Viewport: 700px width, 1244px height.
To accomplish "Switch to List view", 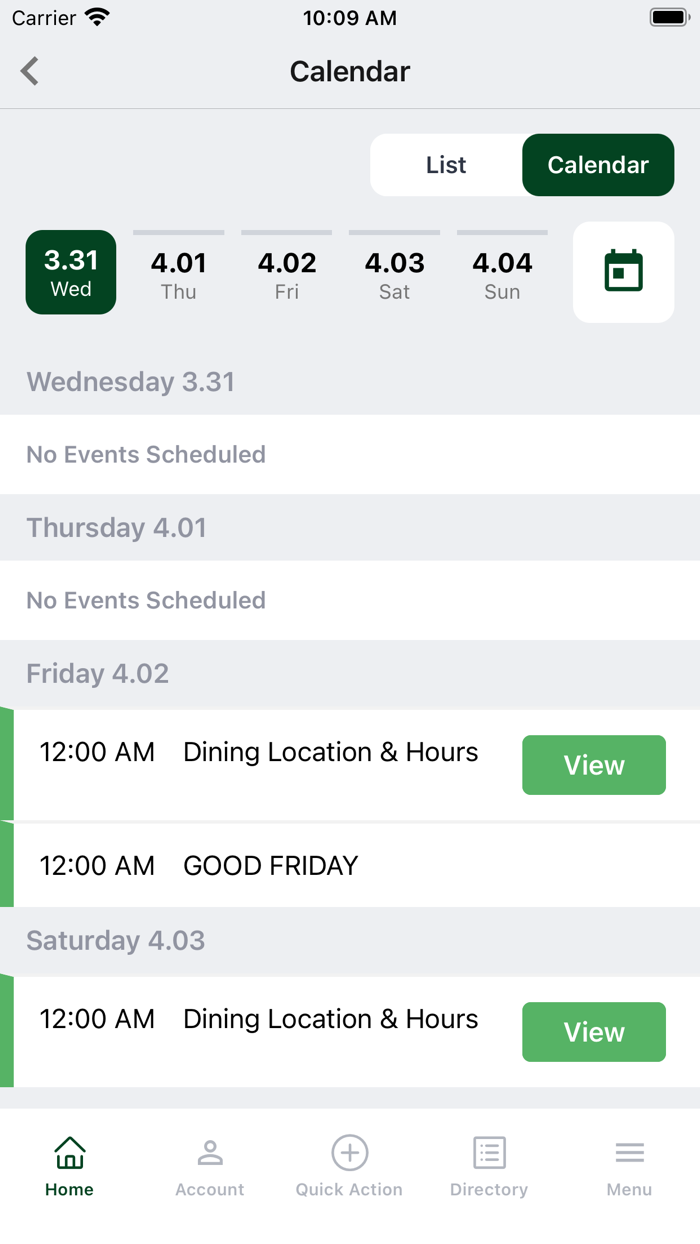I will 446,165.
